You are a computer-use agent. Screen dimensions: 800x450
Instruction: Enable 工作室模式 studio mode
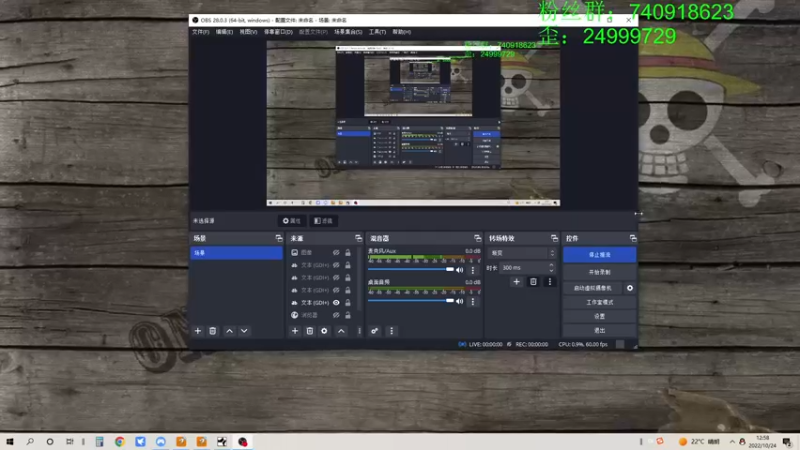coord(599,303)
